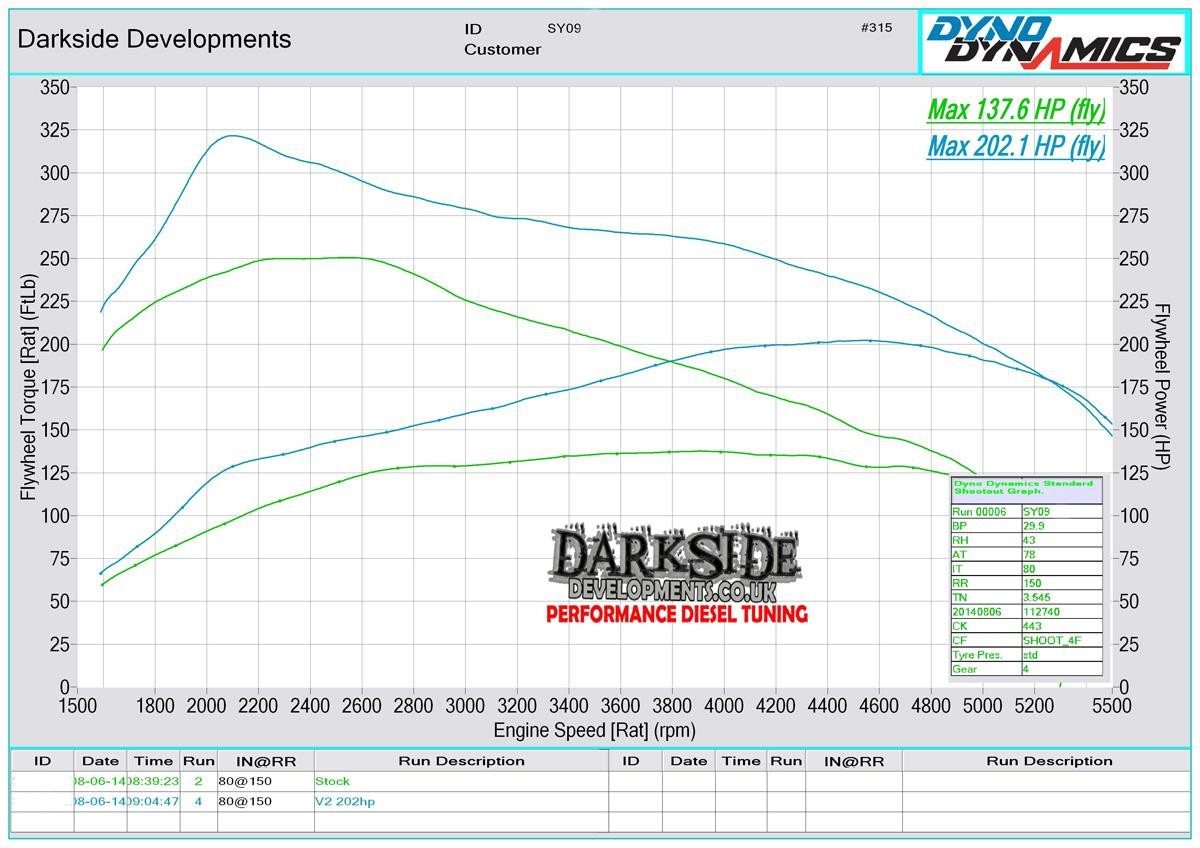
Task: Click the 1500 tick on the rpm axis
Action: [77, 705]
